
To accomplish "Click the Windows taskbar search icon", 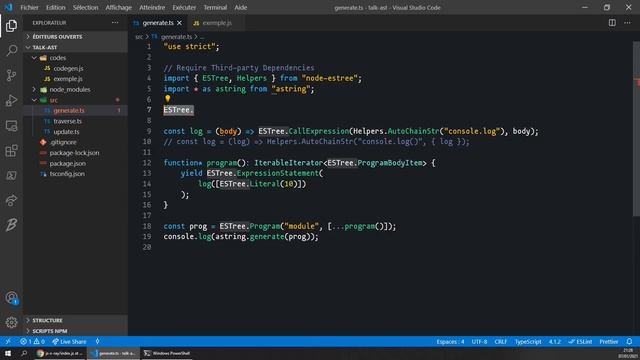I will [24, 353].
